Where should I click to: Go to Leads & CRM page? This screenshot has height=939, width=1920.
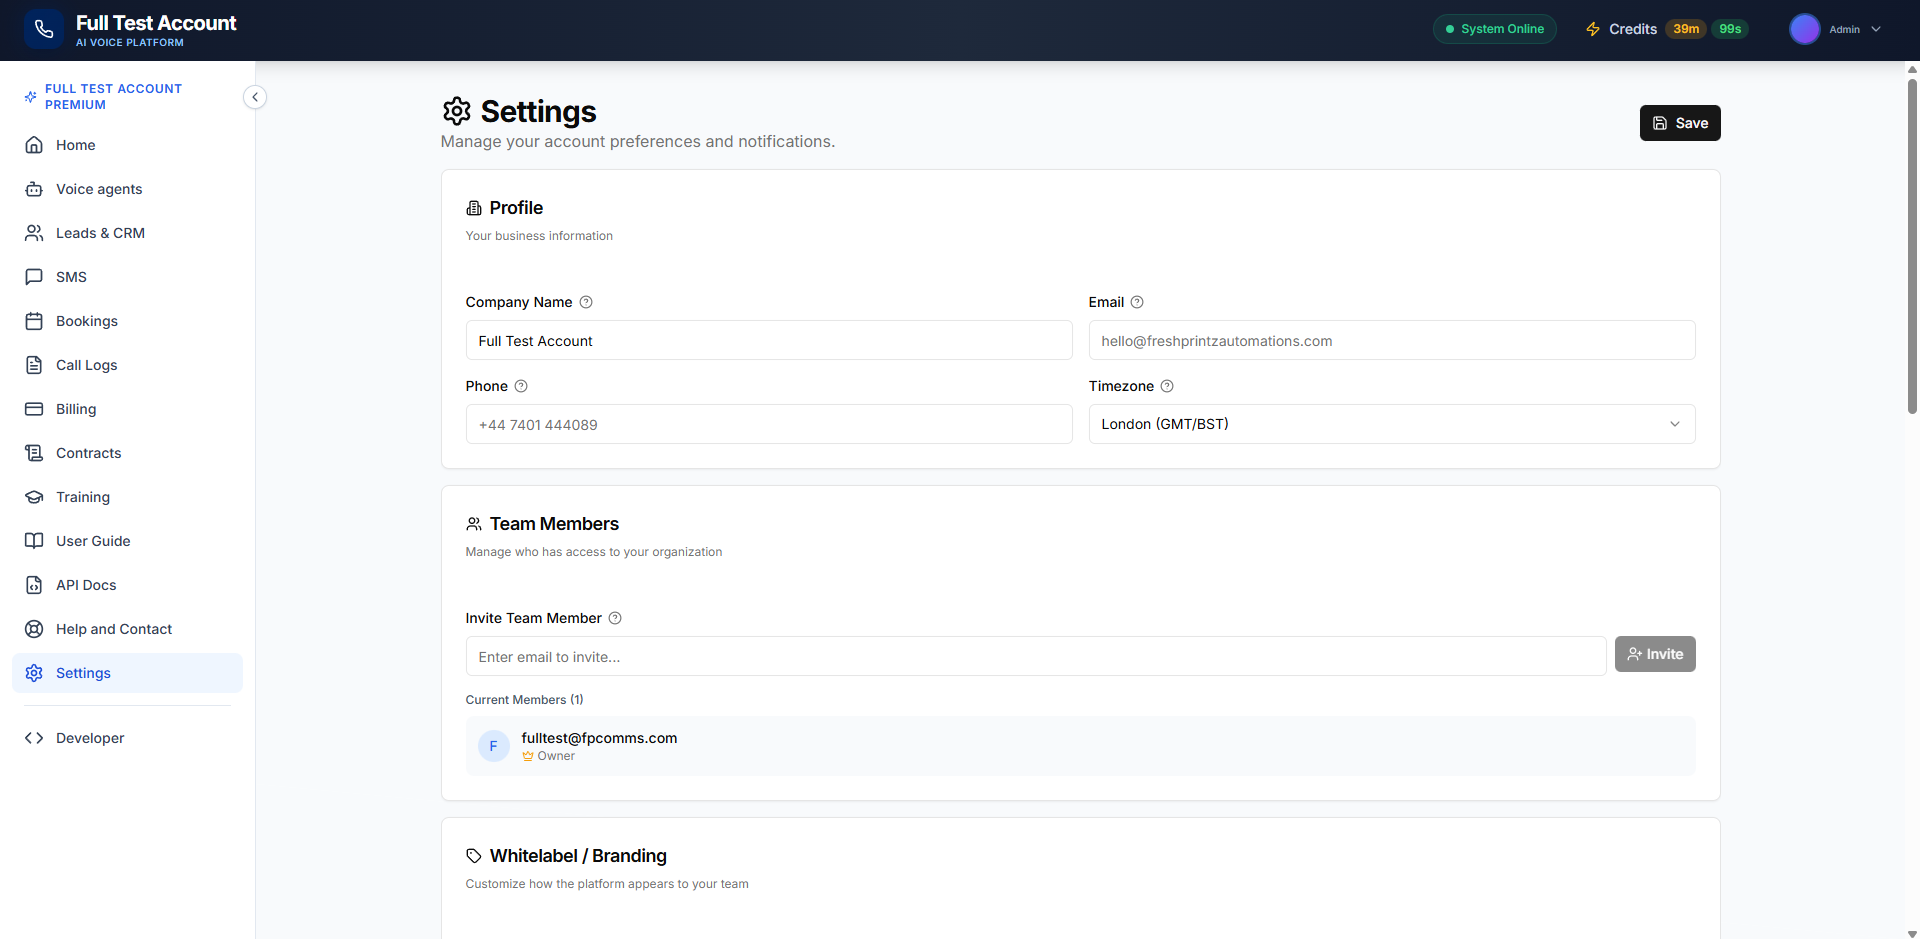pyautogui.click(x=100, y=233)
